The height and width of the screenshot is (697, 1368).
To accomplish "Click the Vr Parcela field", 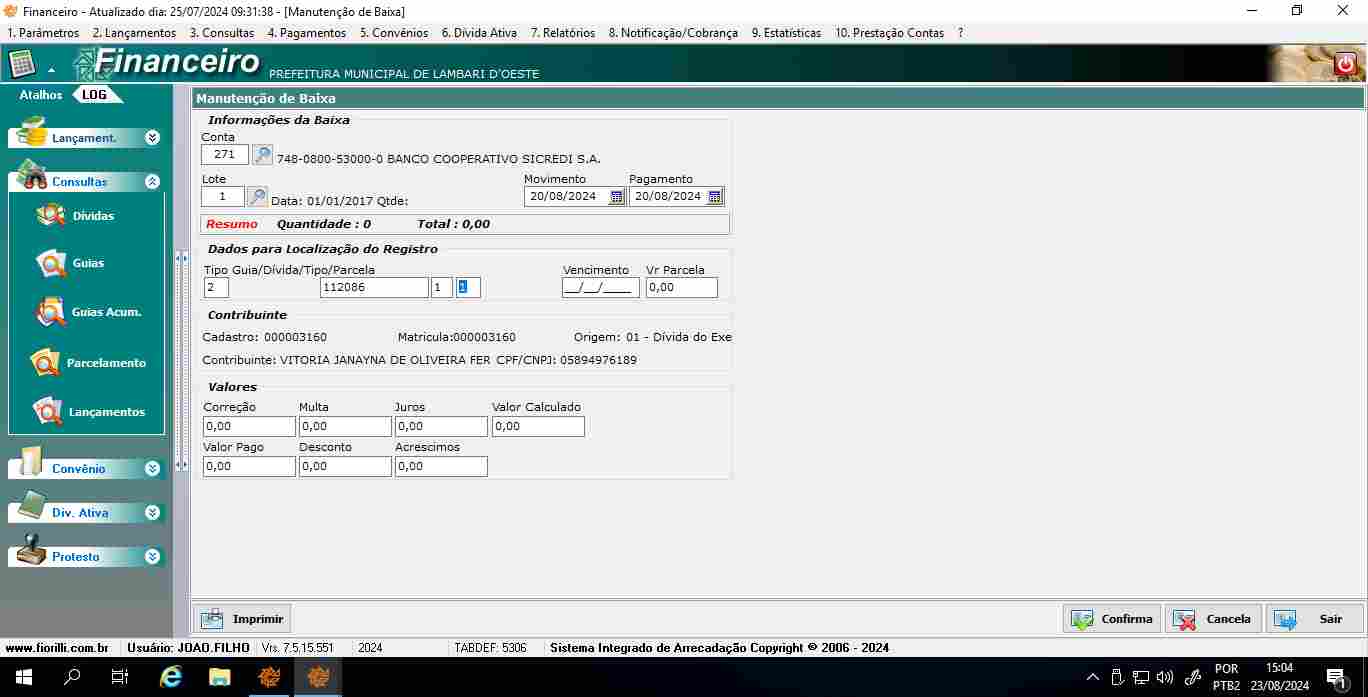I will [x=682, y=288].
